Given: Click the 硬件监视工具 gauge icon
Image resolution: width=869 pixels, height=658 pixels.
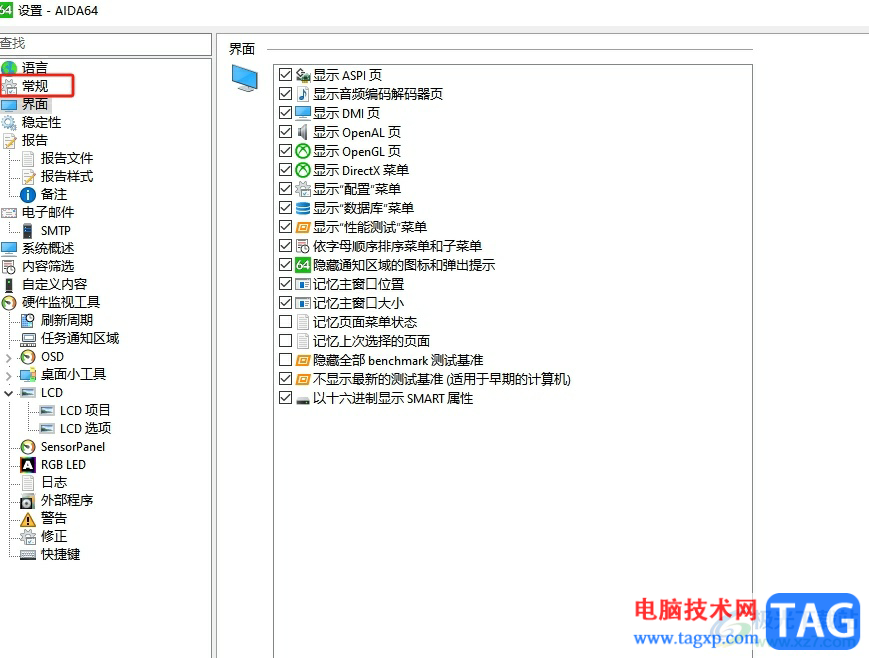Looking at the screenshot, I should click(9, 303).
